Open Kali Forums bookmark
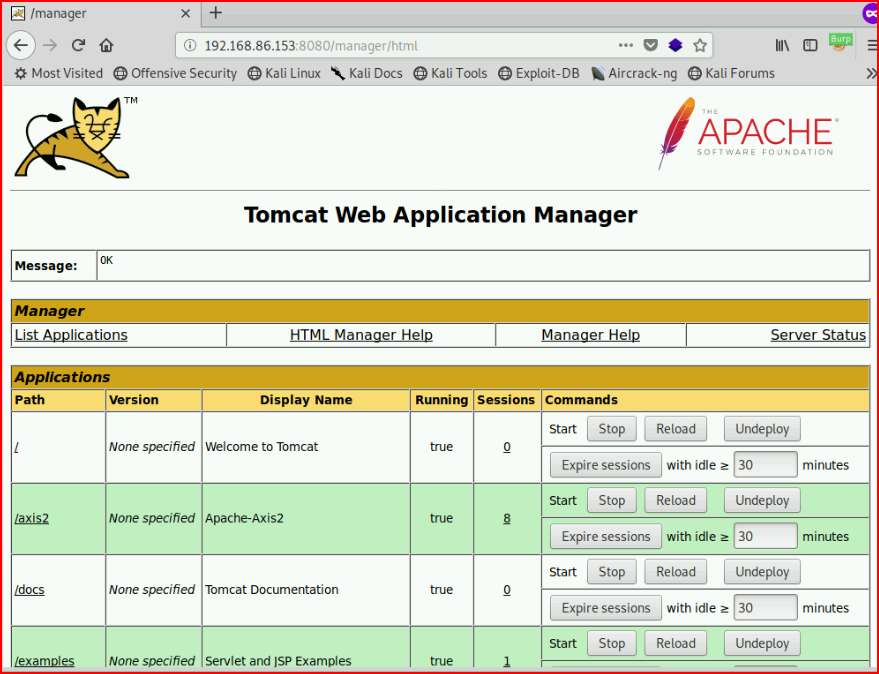Viewport: 879px width, 674px height. 732,73
